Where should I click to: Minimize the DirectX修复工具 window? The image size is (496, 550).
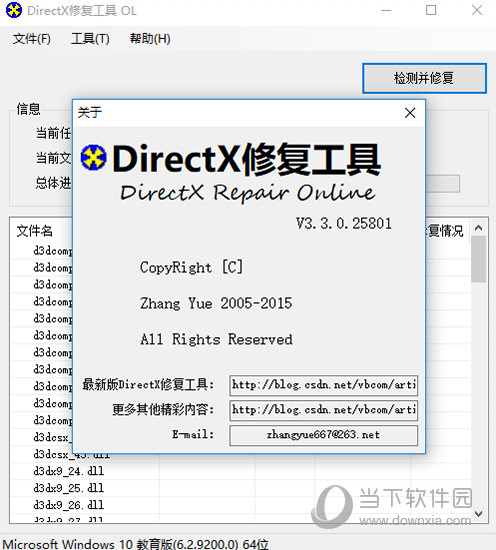386,10
